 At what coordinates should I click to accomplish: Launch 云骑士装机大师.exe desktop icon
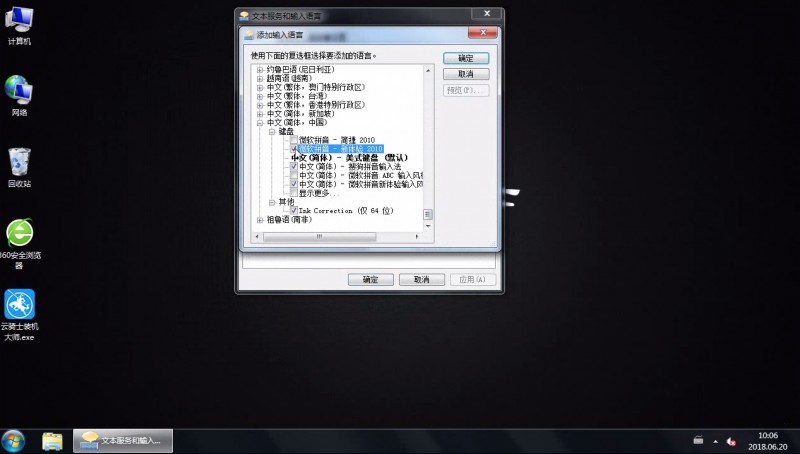pos(19,315)
